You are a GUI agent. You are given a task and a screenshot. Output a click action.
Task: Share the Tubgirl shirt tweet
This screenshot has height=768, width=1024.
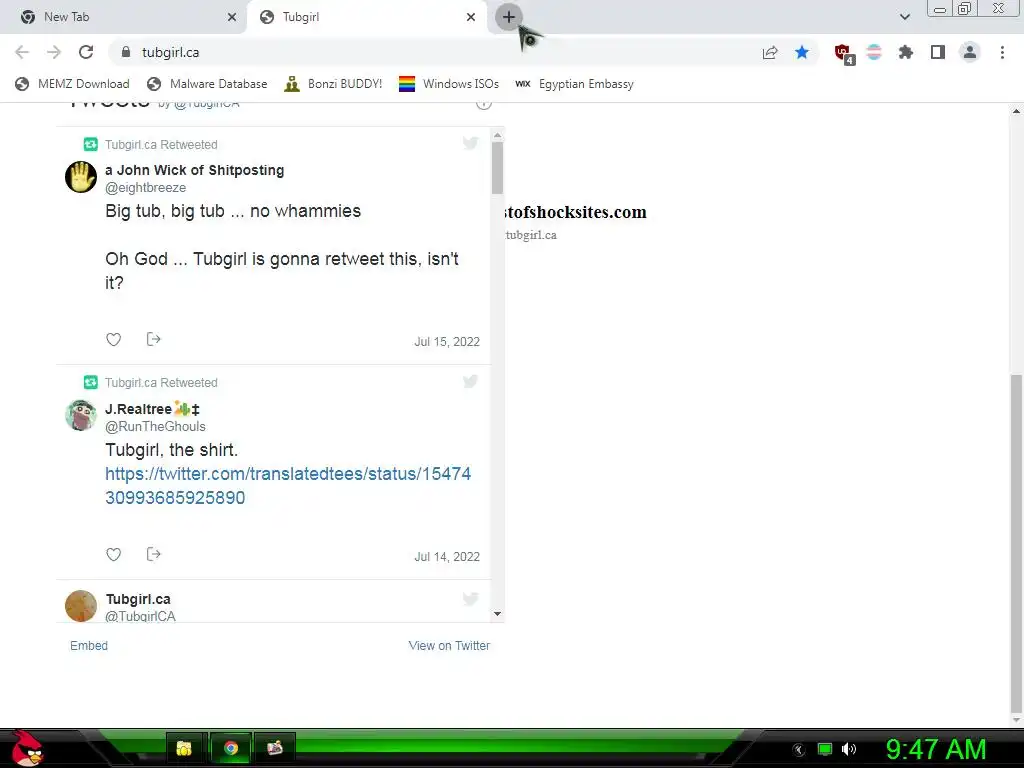click(153, 554)
